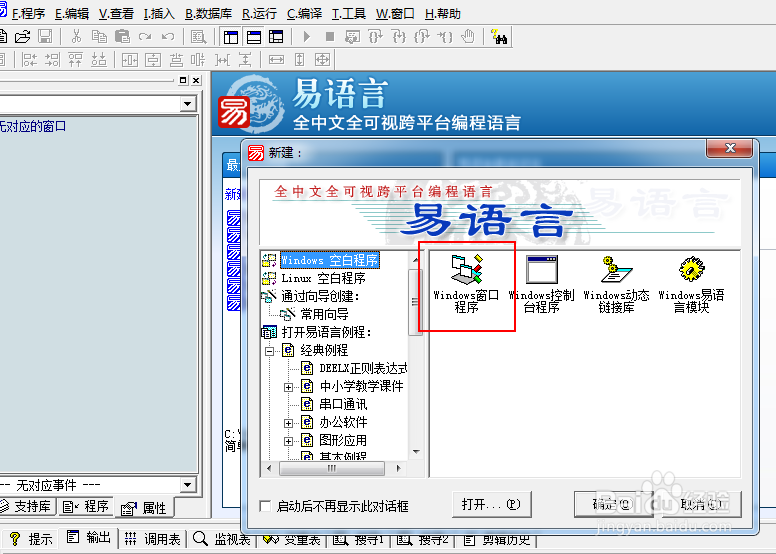Open the top dropdown in left panel
776x554 pixels.
tap(187, 104)
